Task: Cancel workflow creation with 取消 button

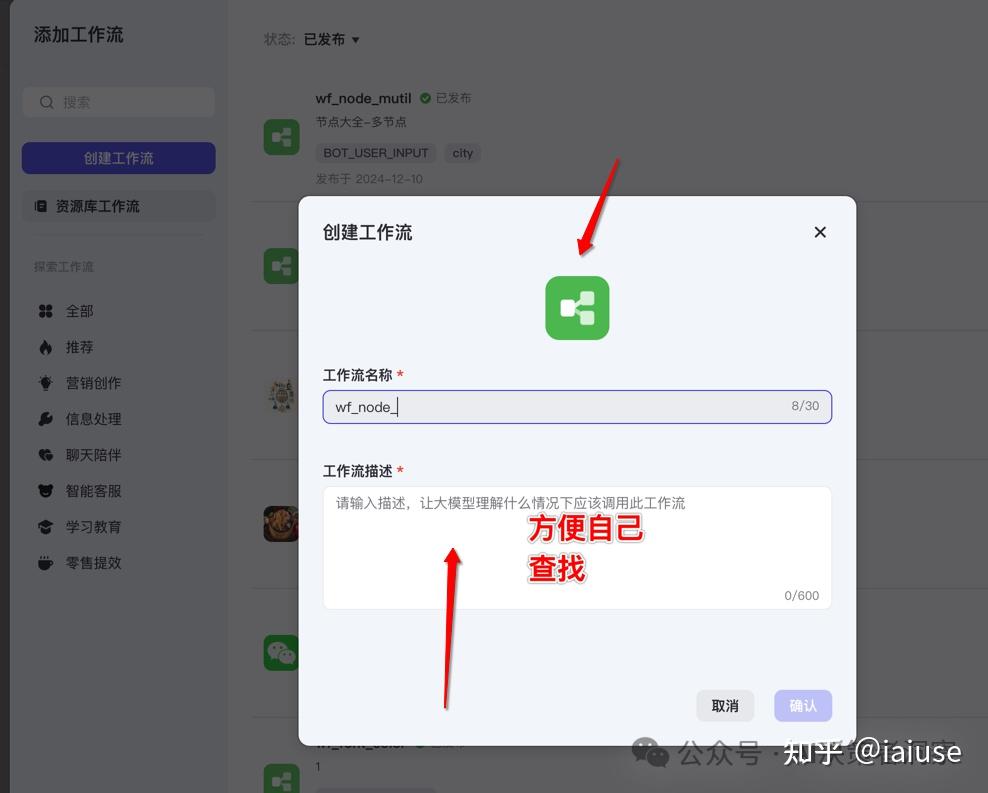Action: [725, 705]
